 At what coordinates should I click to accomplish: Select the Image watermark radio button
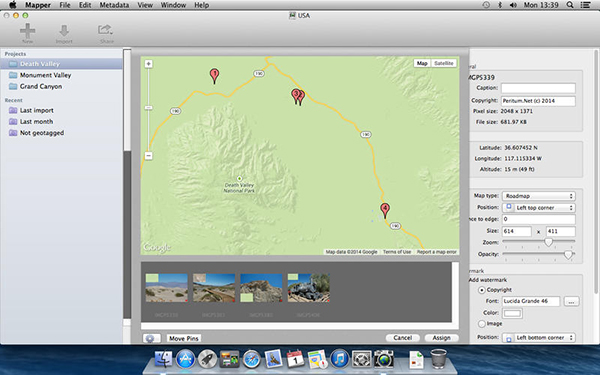pyautogui.click(x=482, y=324)
